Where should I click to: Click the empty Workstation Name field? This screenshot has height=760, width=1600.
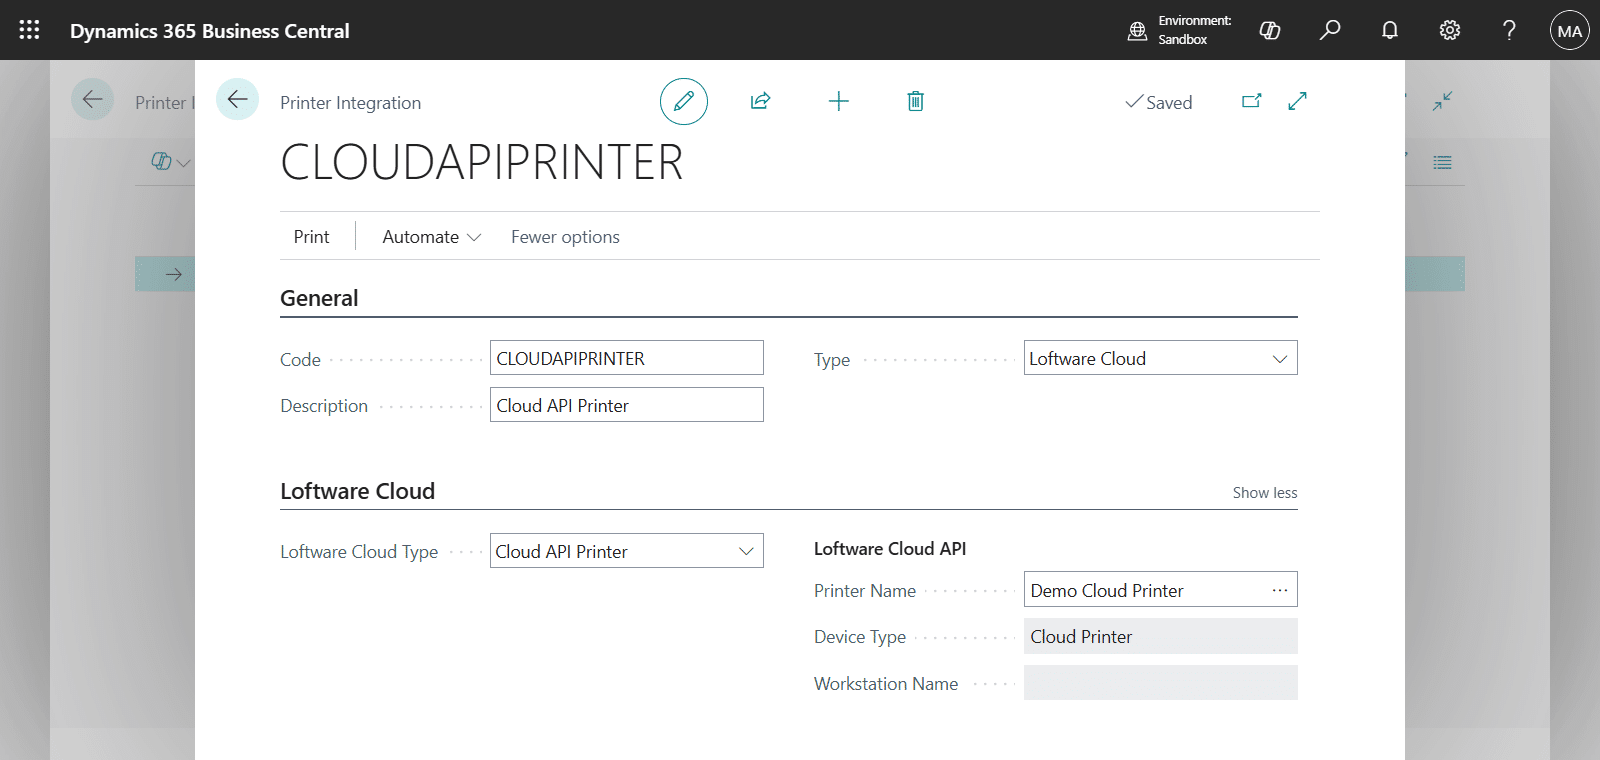point(1160,683)
